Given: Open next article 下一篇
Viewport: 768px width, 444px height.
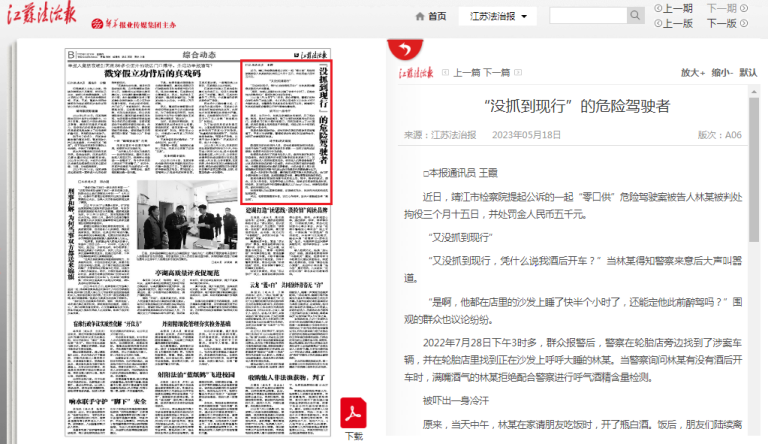Looking at the screenshot, I should tap(497, 73).
